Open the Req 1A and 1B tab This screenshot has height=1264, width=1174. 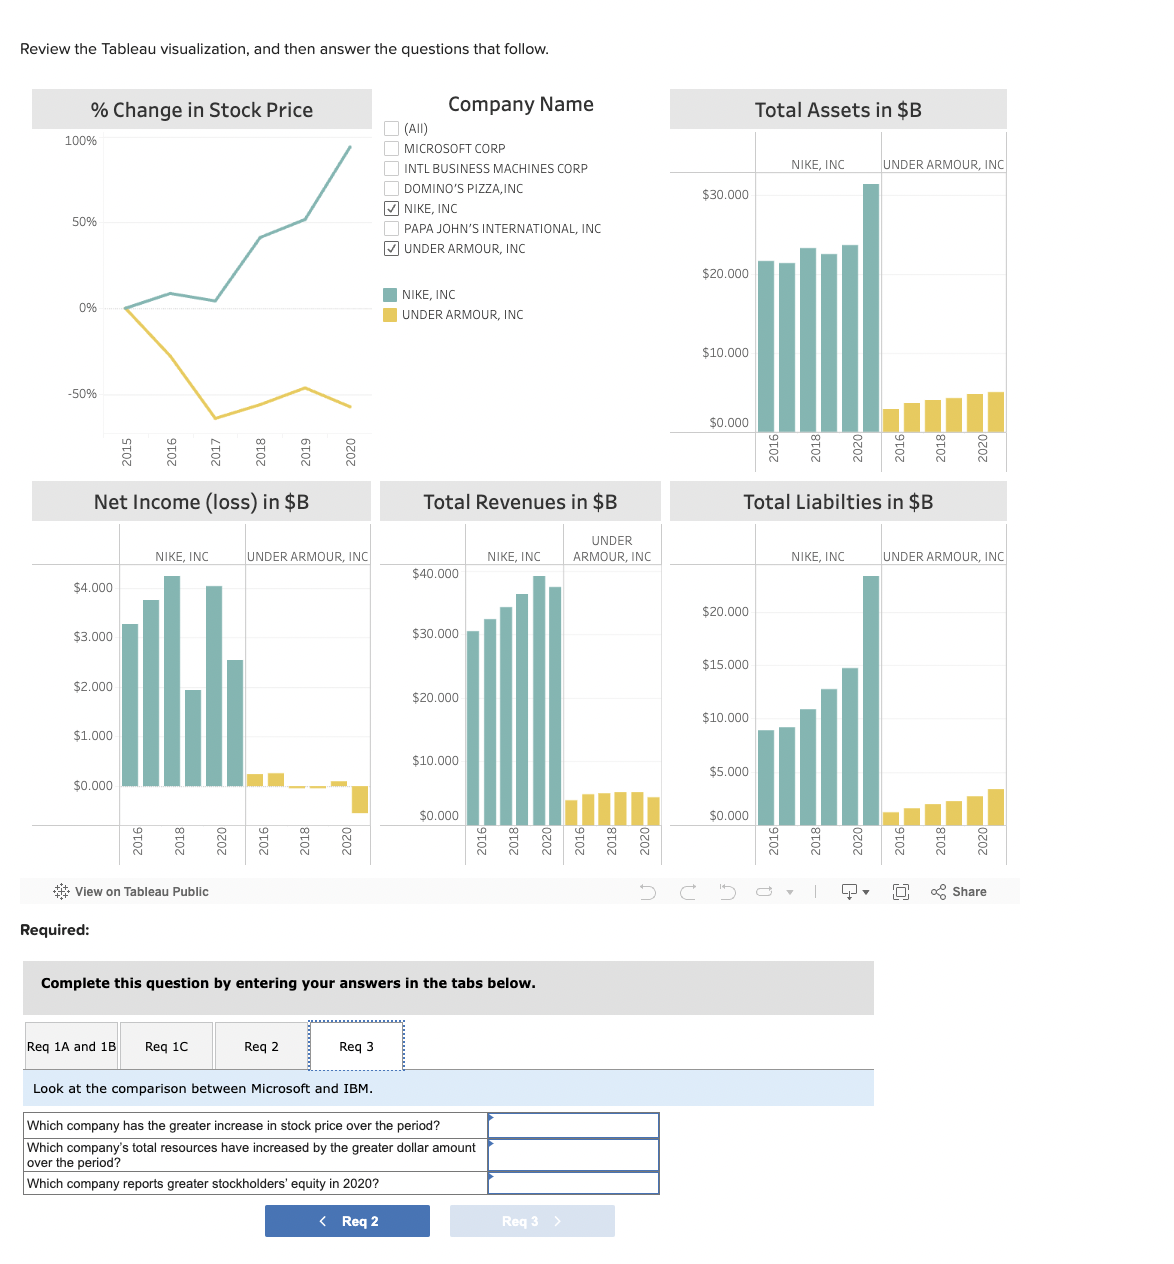[x=70, y=1046]
